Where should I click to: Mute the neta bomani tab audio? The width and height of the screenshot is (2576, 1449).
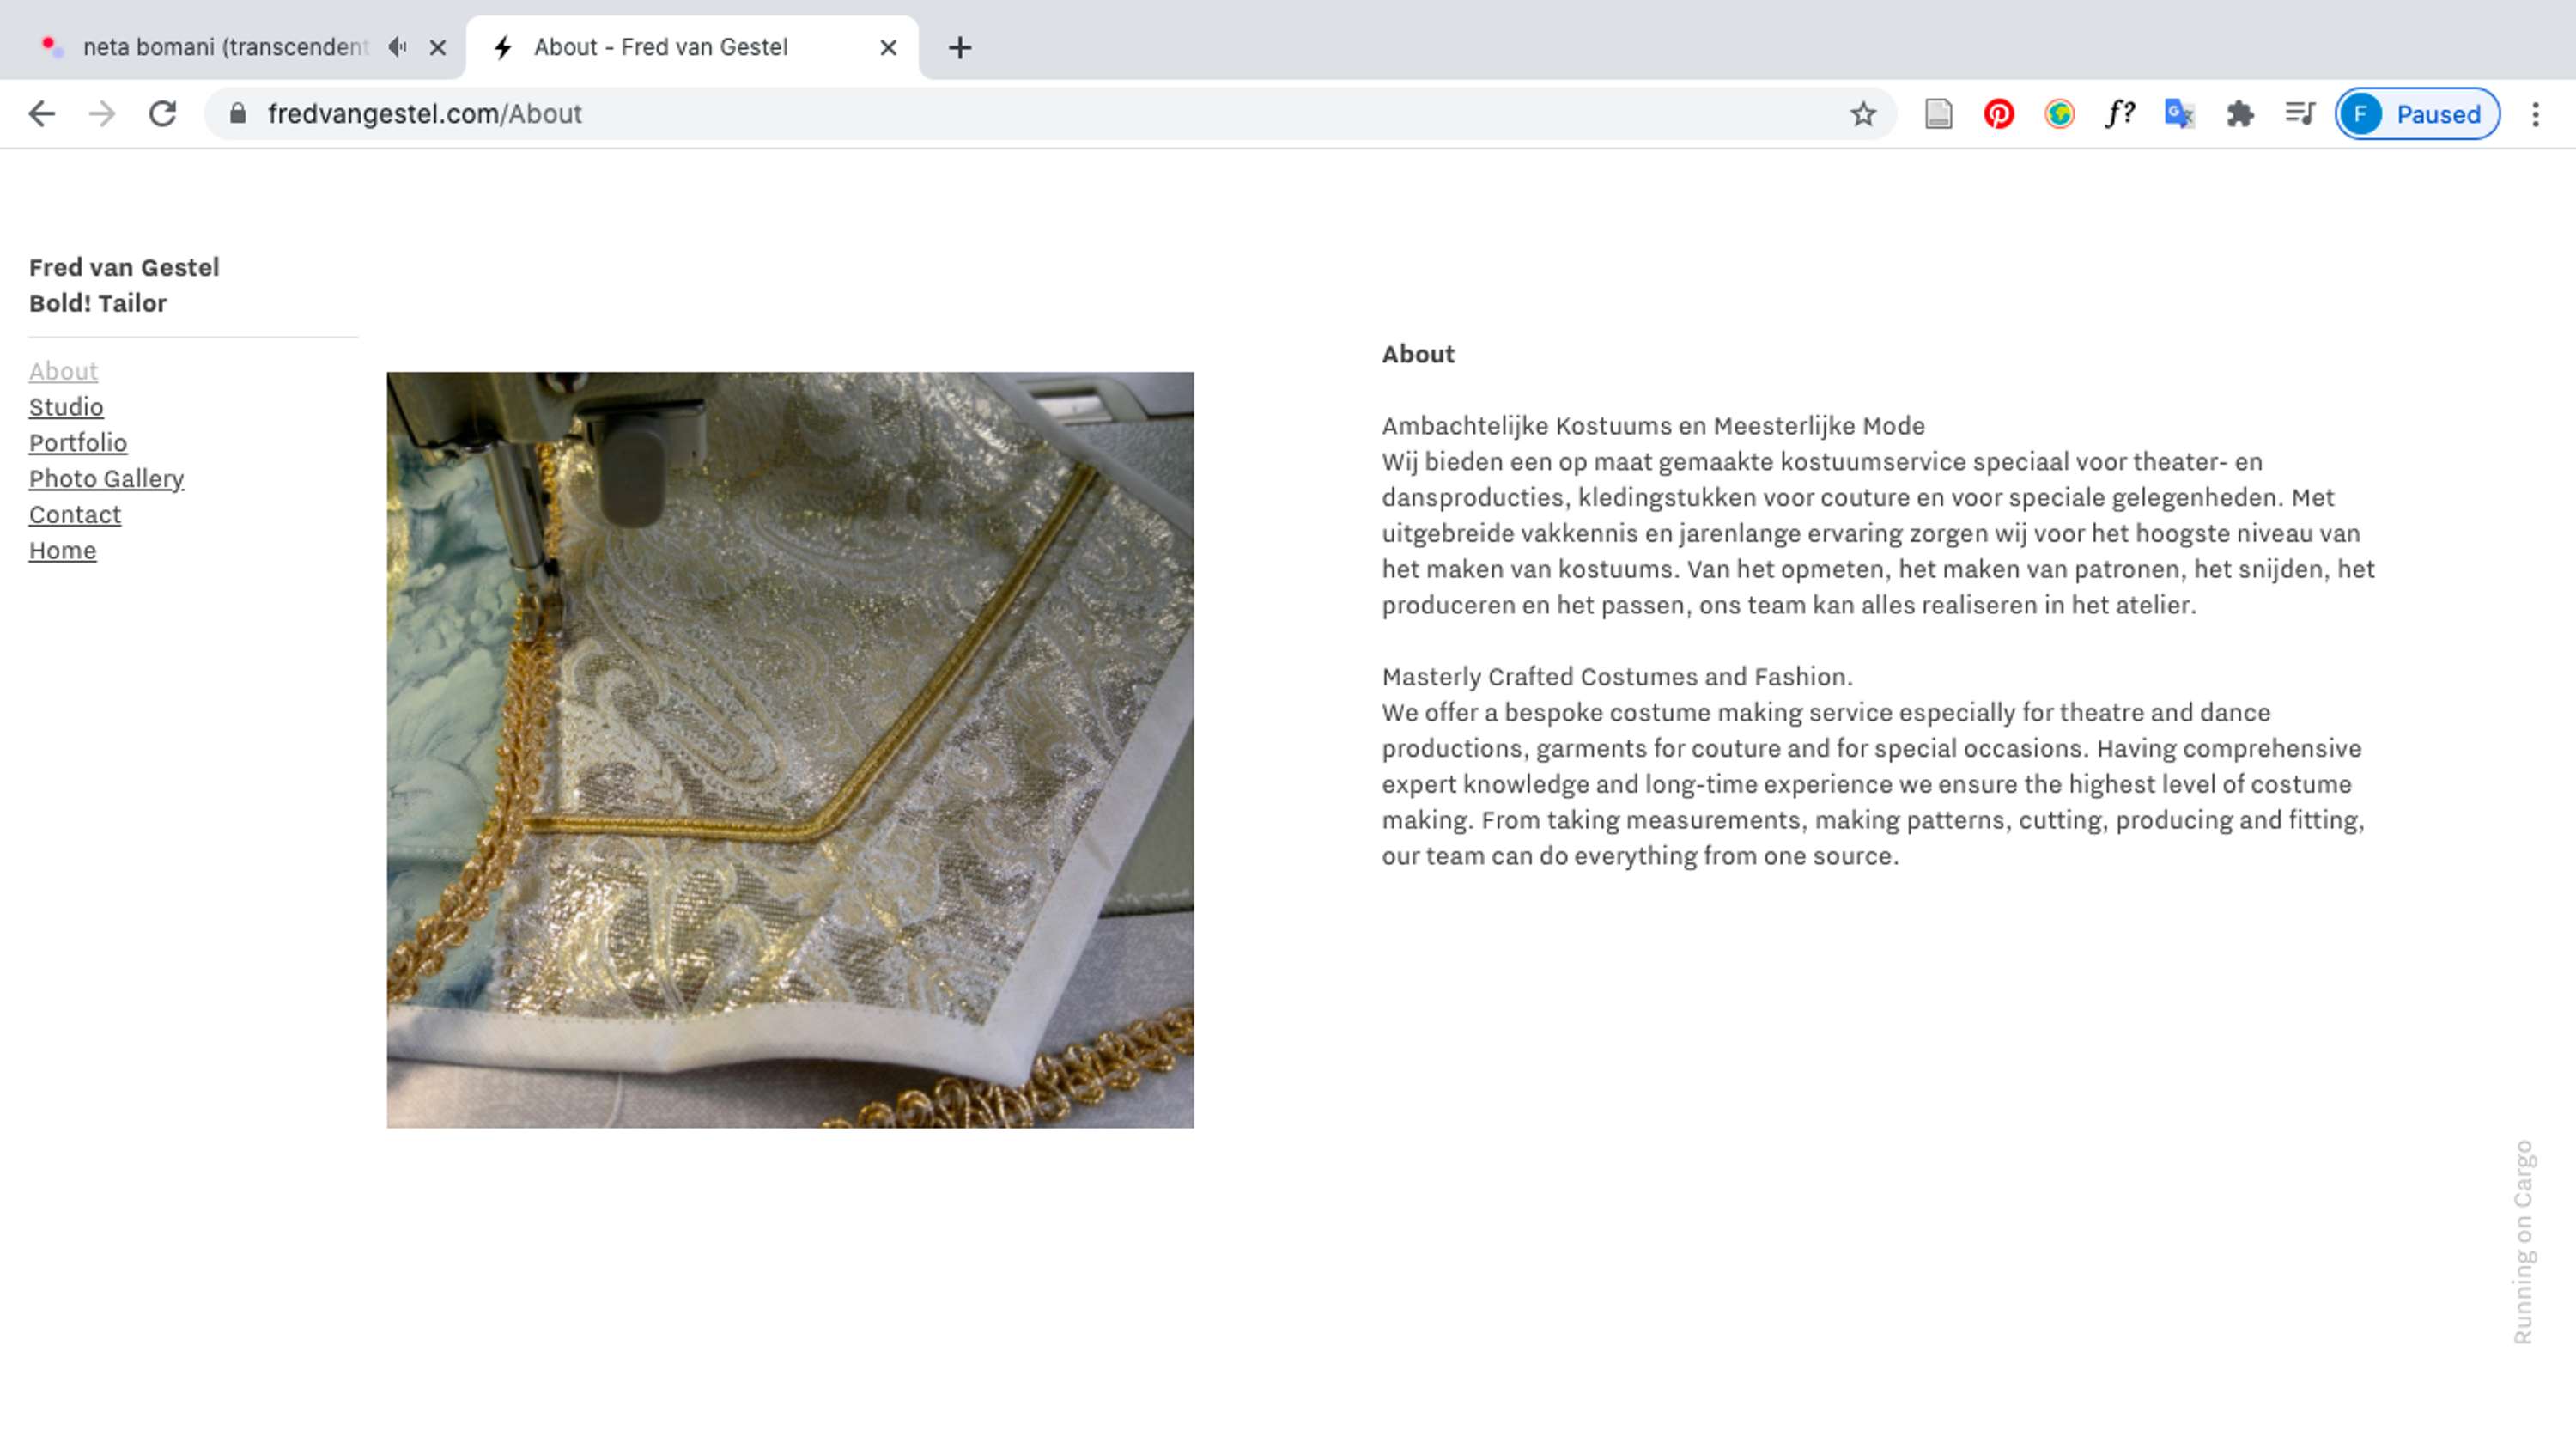click(397, 47)
